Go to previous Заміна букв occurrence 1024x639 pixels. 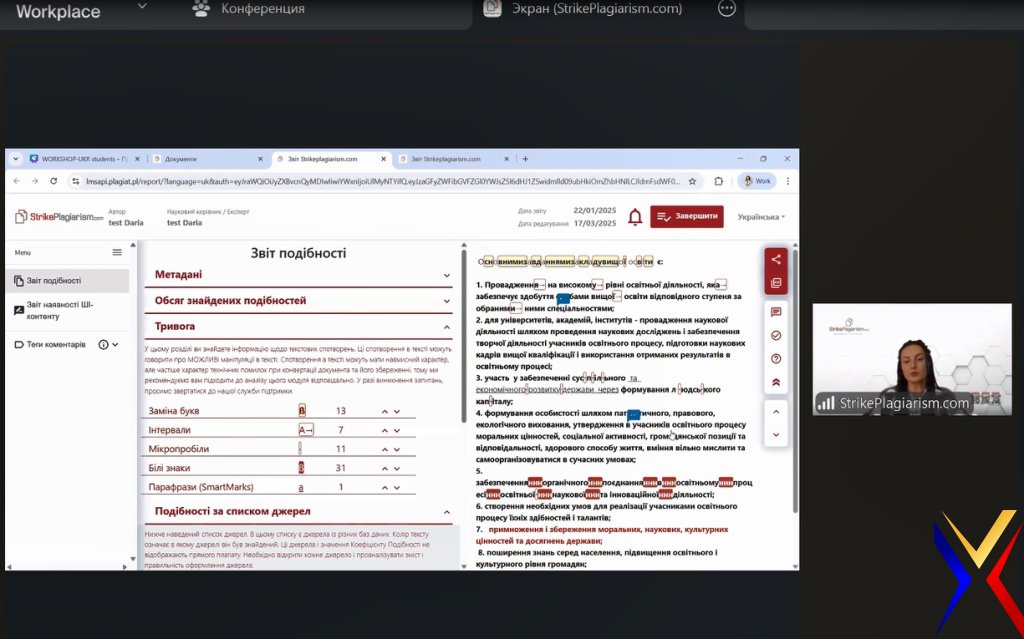pyautogui.click(x=384, y=411)
